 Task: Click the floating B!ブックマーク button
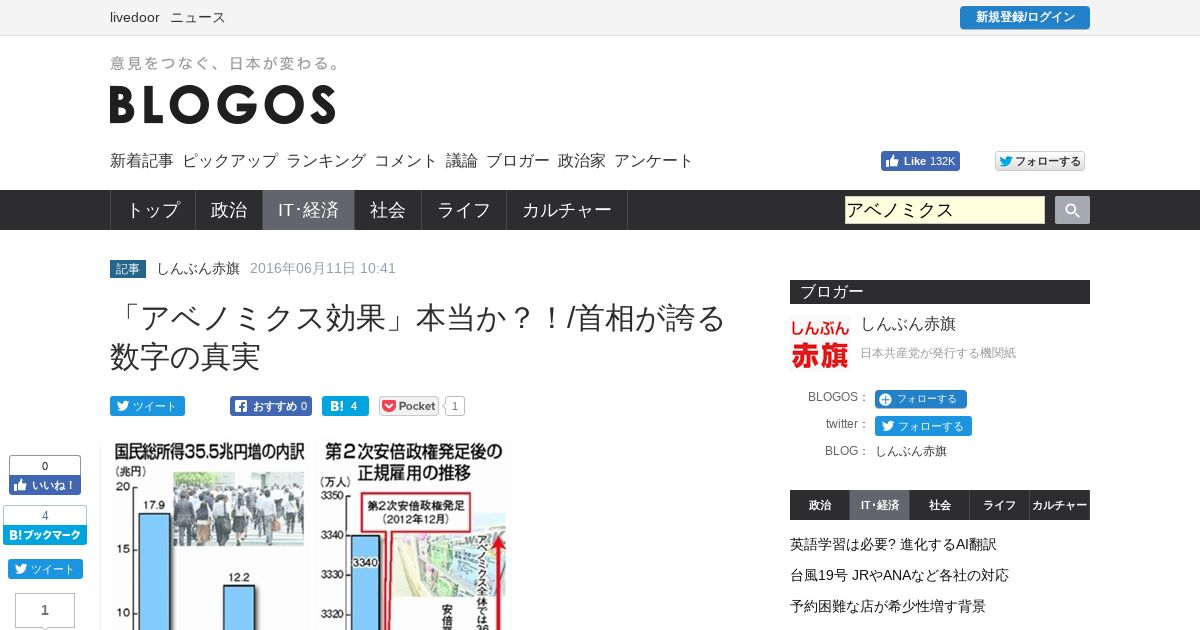45,535
